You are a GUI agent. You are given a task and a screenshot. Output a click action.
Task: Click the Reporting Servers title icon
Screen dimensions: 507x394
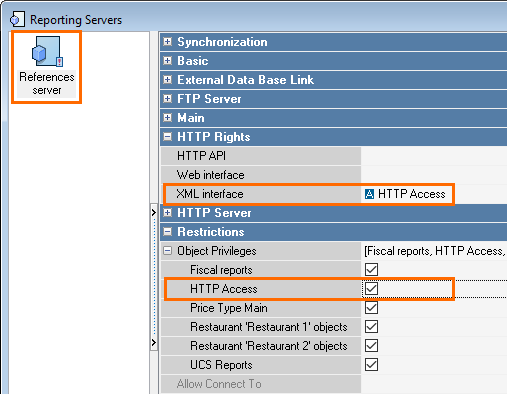[17, 19]
